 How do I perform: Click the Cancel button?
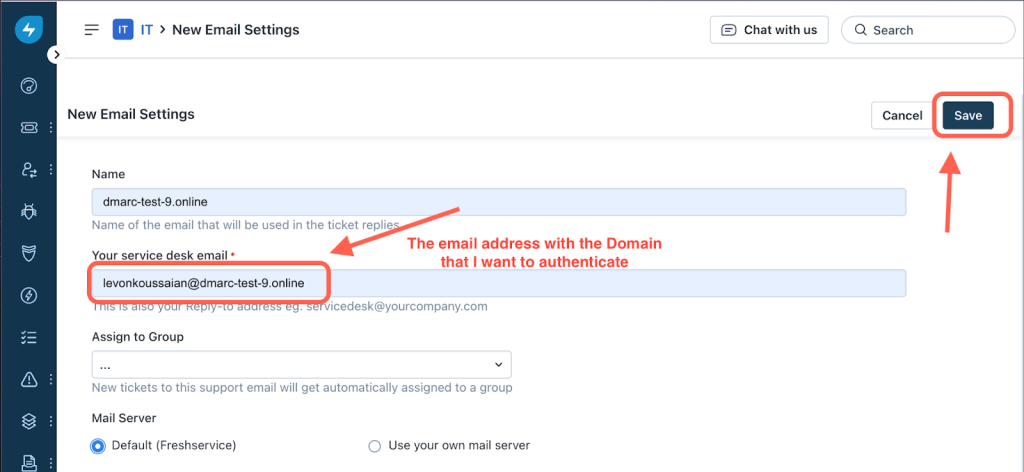pyautogui.click(x=902, y=115)
